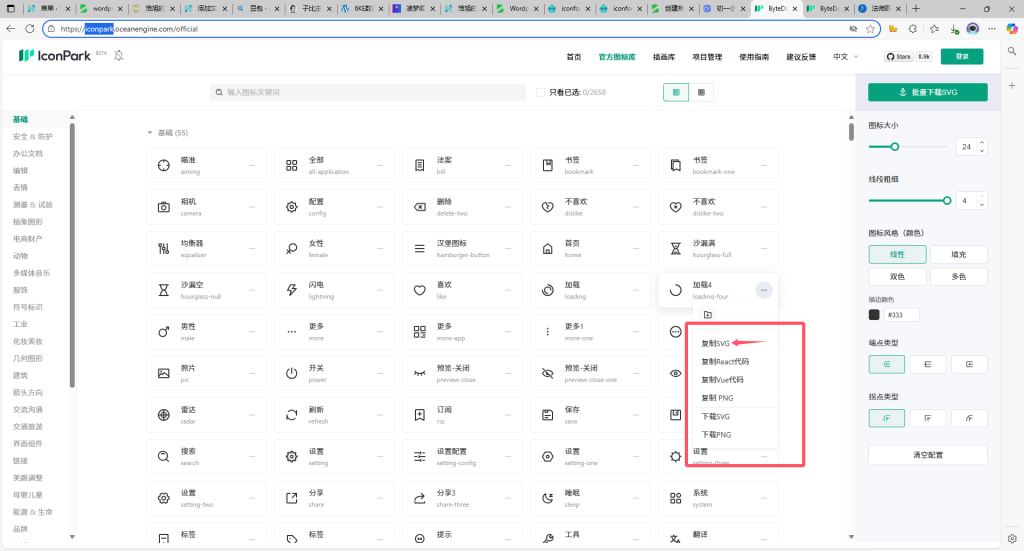Screen dimensions: 1024x551
Task: Switch icon style to 填充 (filled)
Action: pos(958,254)
